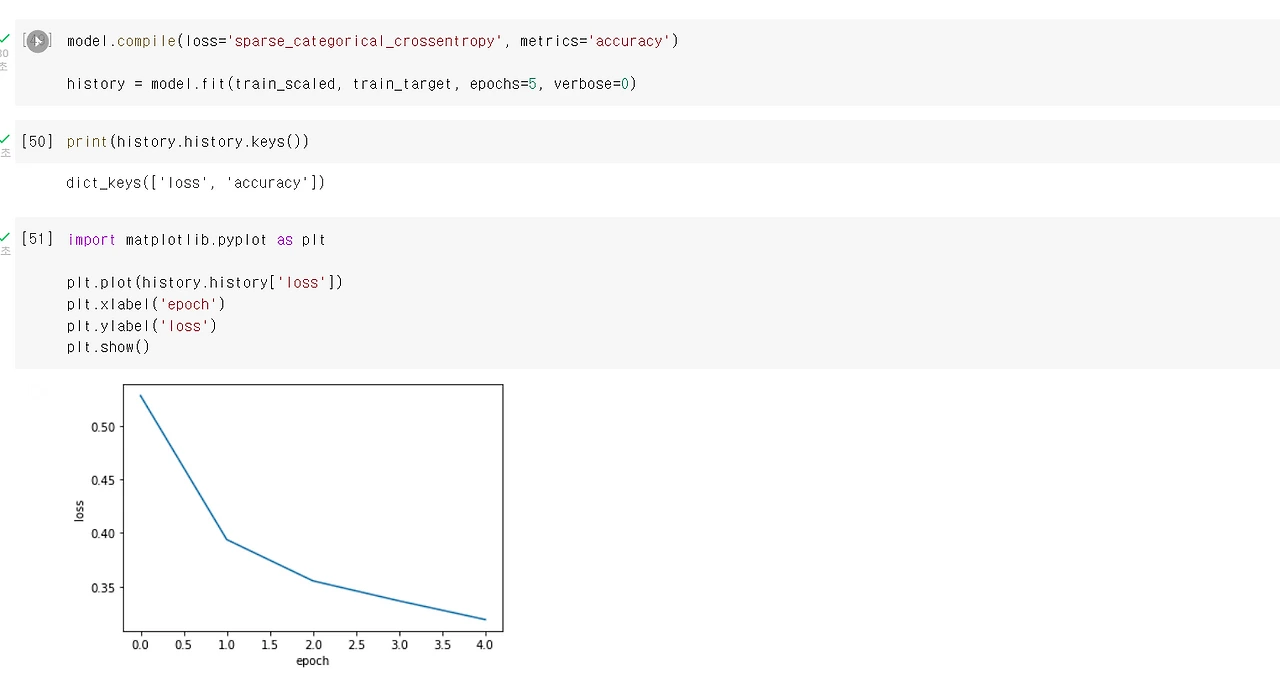Click into print(history.history.keys()) code line
1280x695 pixels.
pyautogui.click(x=188, y=142)
